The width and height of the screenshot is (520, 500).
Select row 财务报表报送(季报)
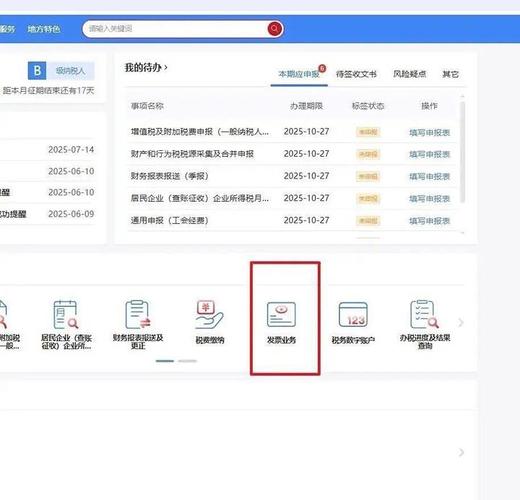point(291,176)
